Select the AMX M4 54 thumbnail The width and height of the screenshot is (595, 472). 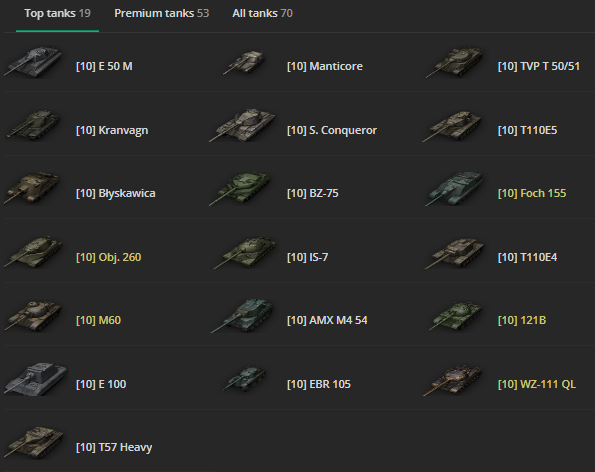tap(242, 316)
